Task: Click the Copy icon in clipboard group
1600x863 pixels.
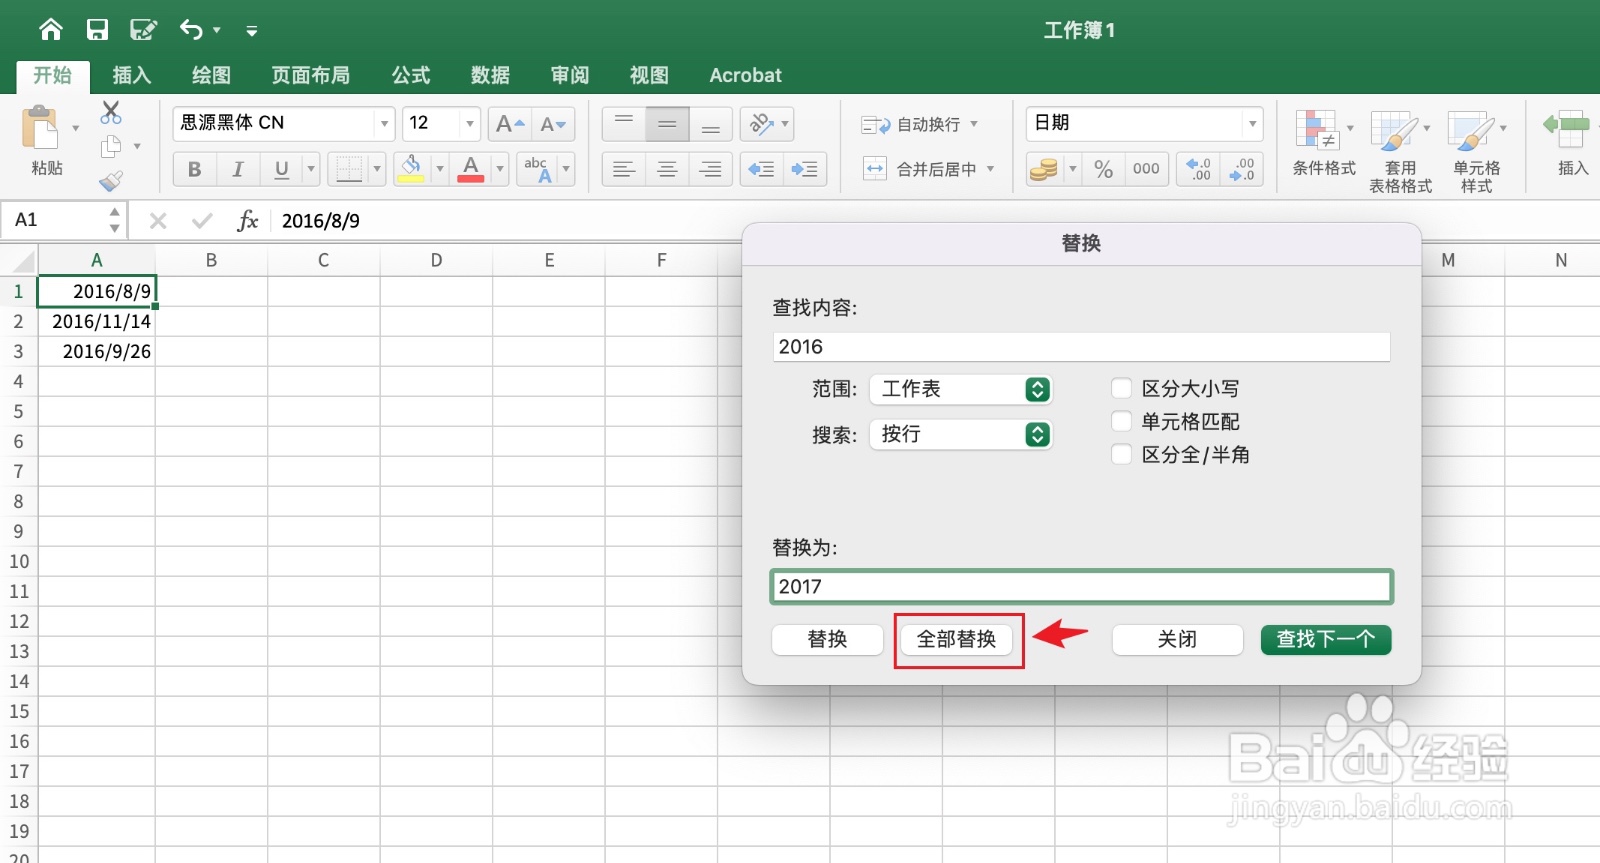Action: (111, 147)
